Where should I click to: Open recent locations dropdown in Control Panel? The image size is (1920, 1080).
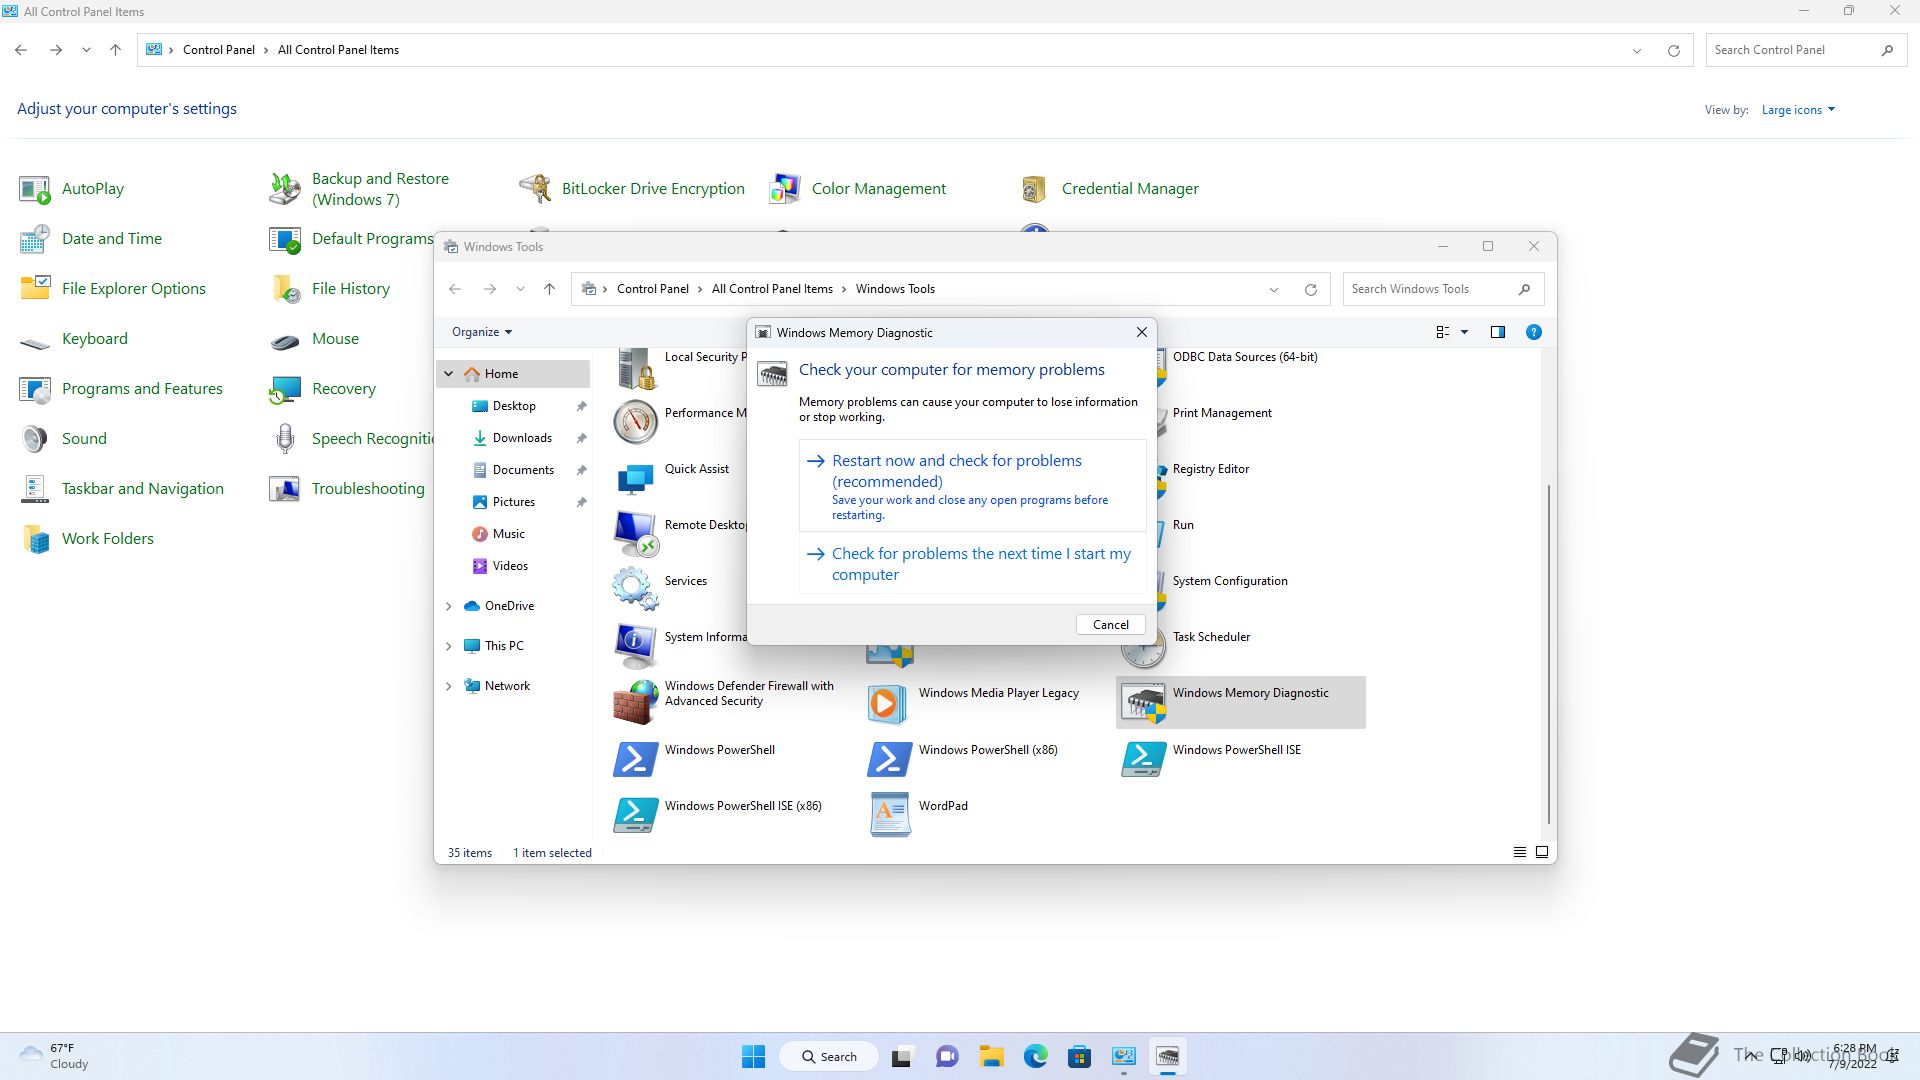click(86, 50)
